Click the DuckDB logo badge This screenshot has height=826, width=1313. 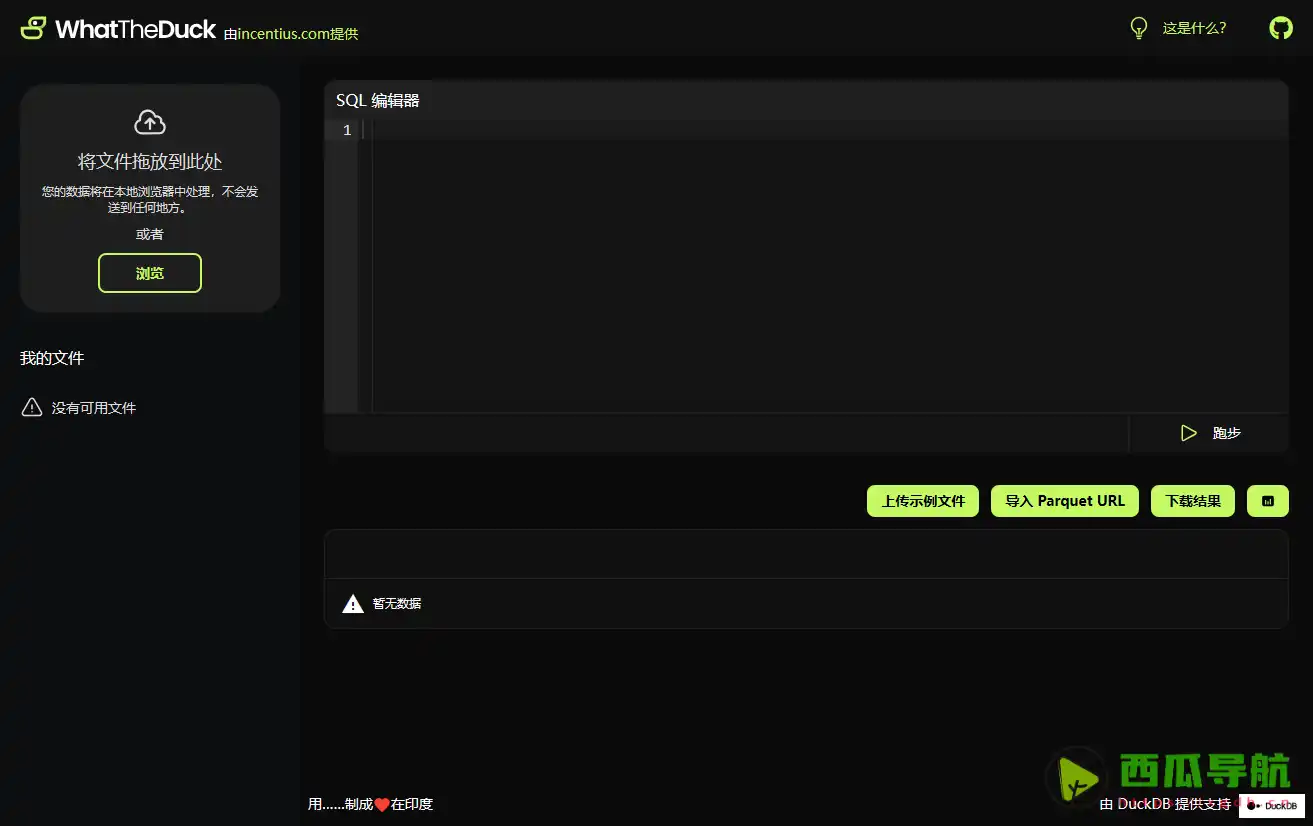(1271, 805)
